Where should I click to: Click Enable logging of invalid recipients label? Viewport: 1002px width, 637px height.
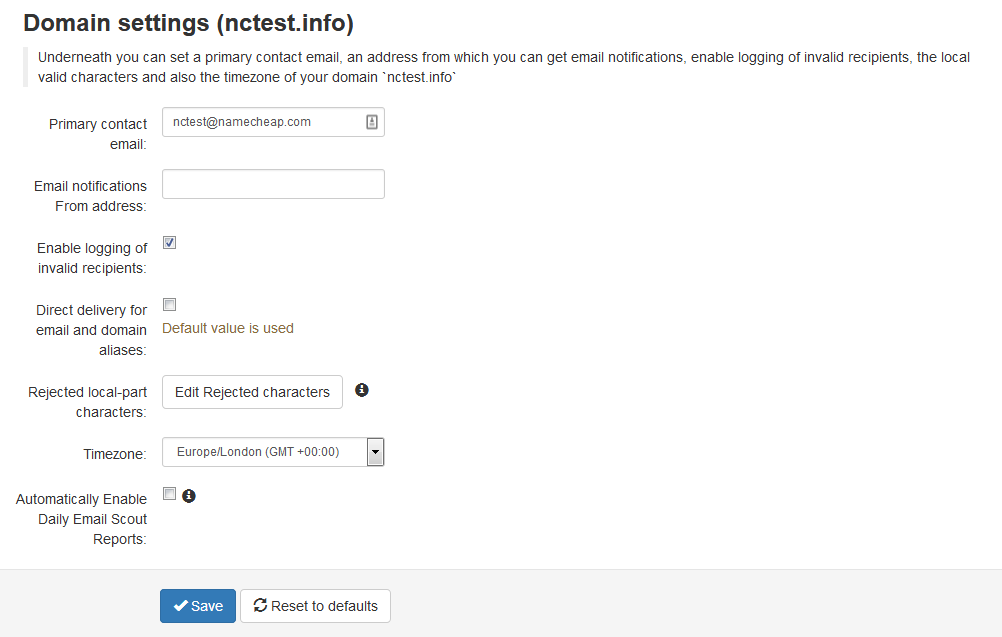92,258
